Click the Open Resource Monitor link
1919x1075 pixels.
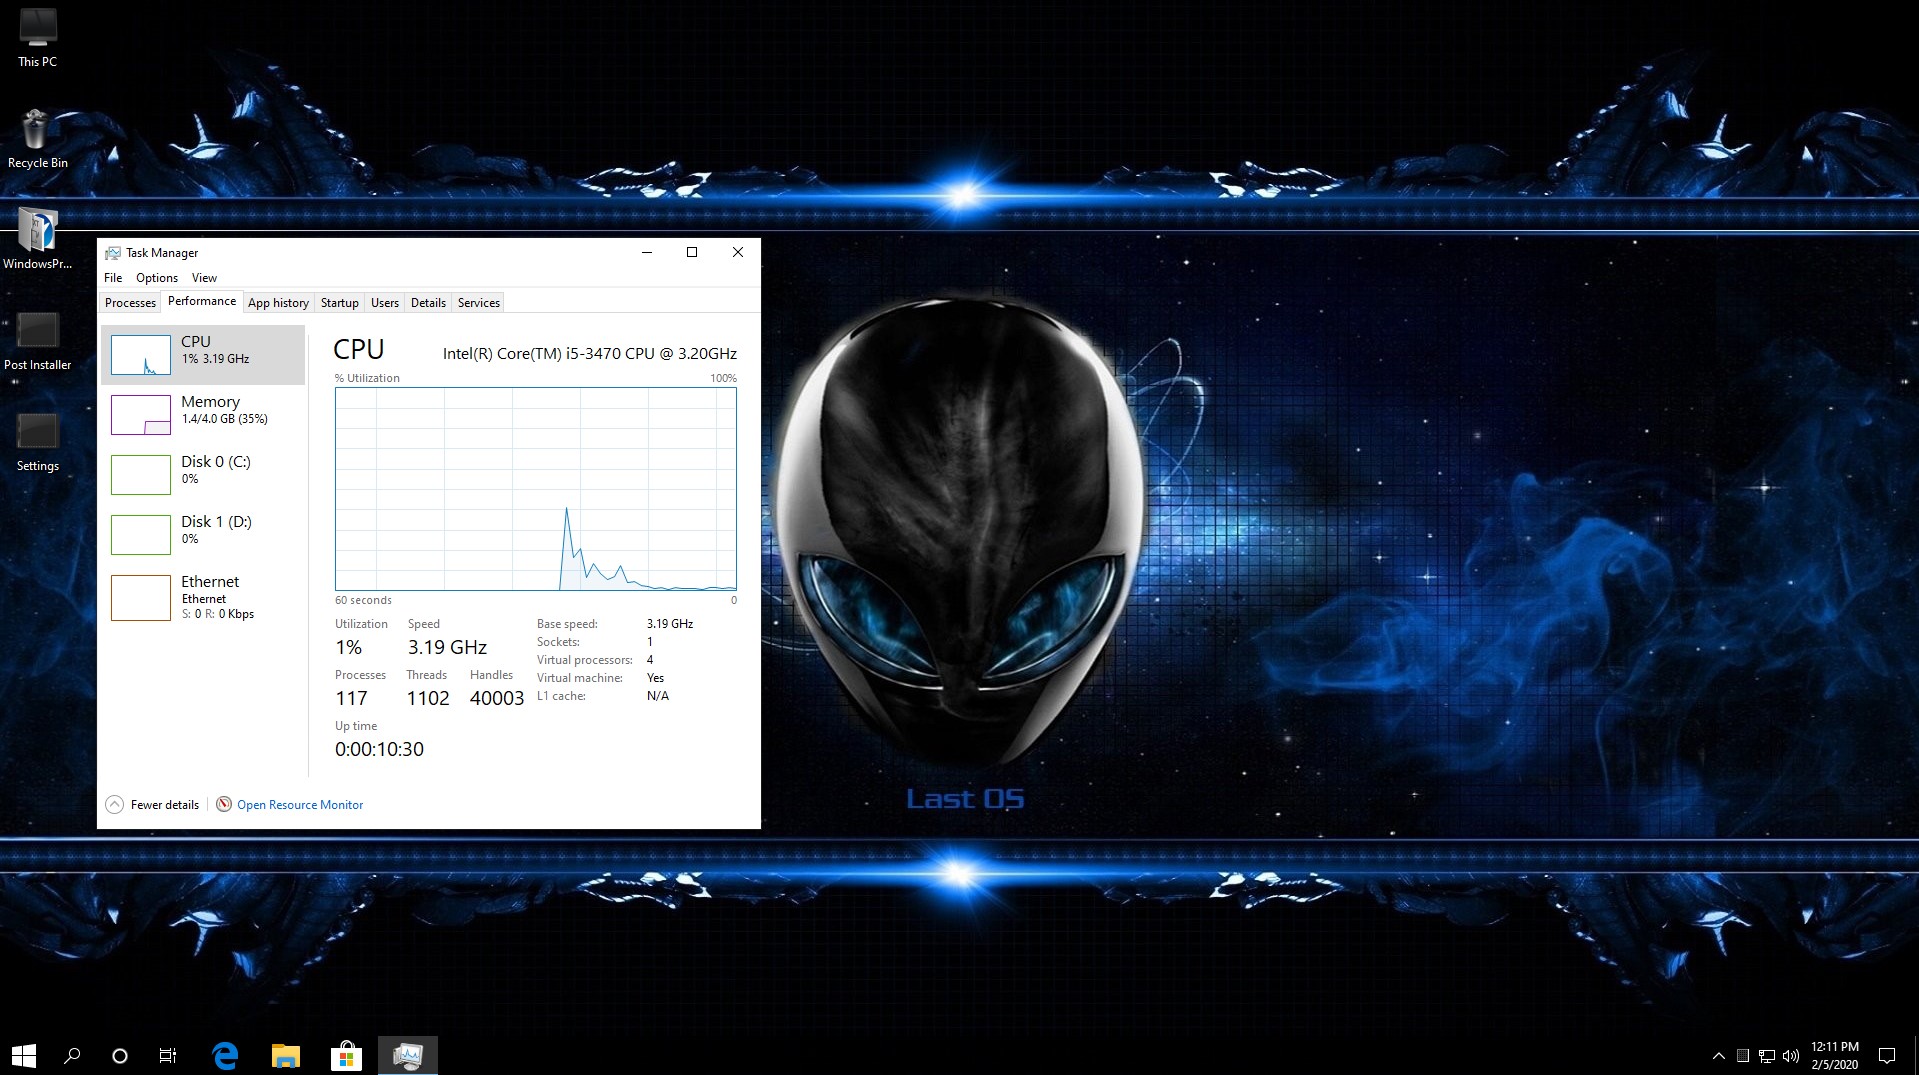(x=300, y=805)
